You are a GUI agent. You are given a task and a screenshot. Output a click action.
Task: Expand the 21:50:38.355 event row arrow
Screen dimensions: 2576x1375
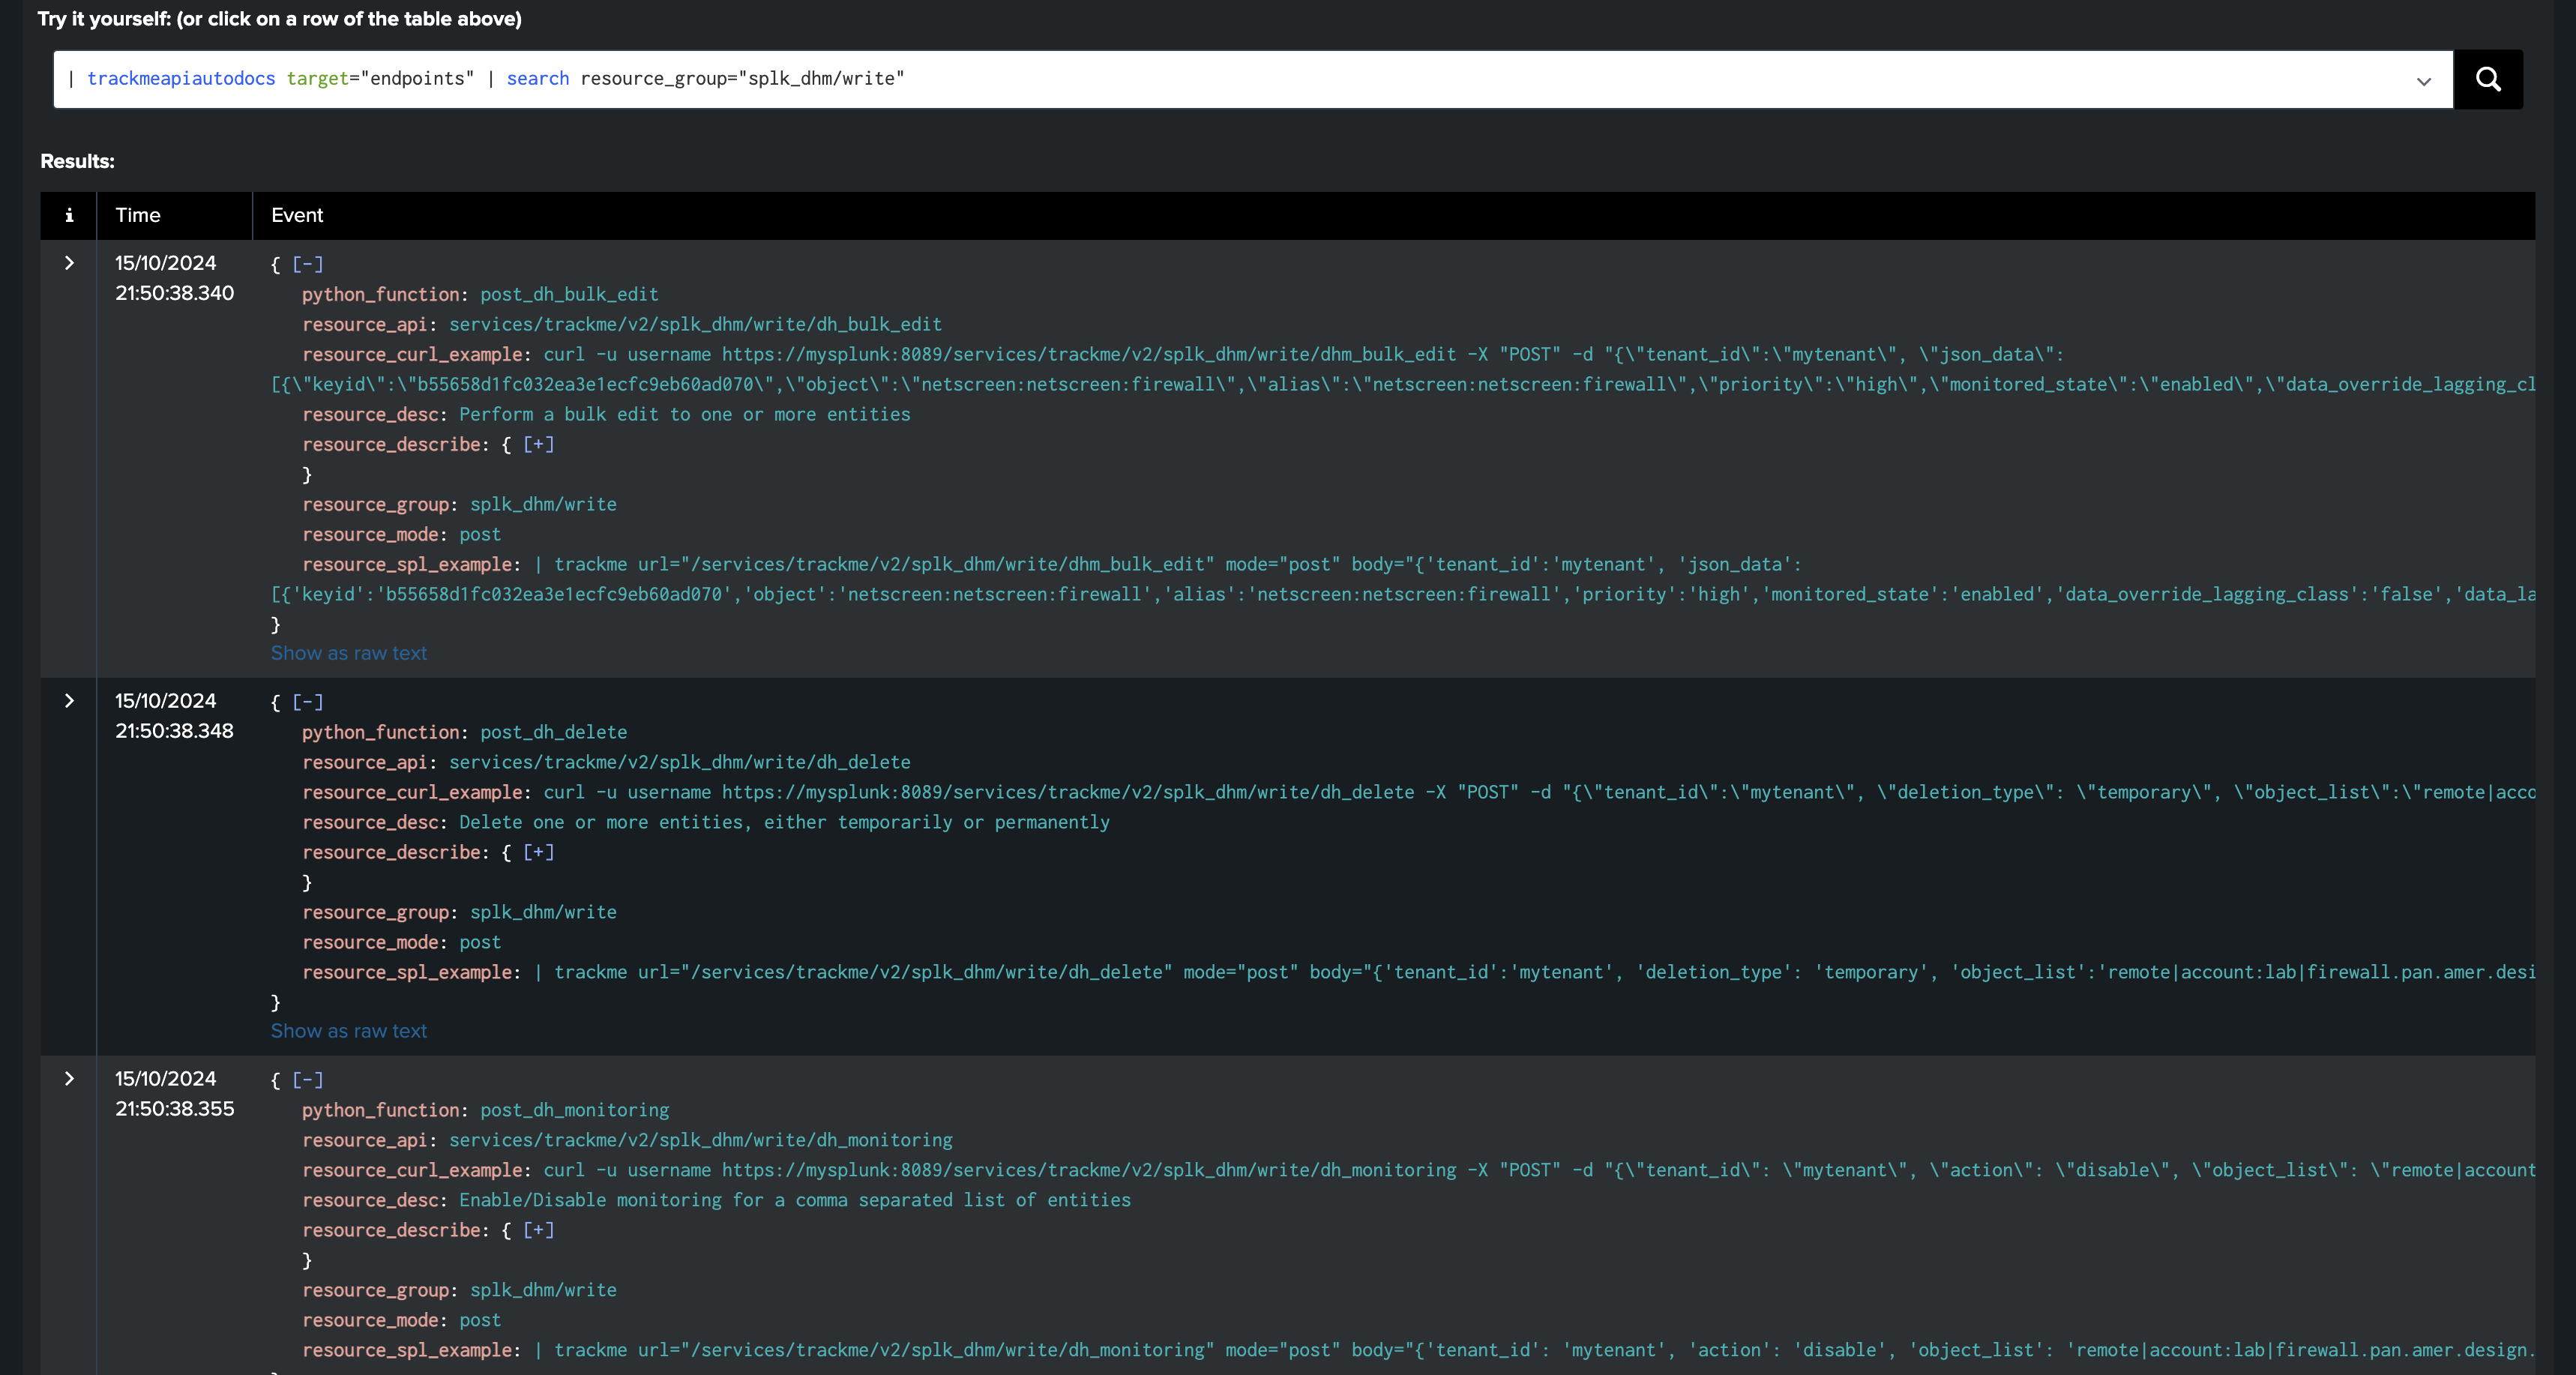point(69,1079)
